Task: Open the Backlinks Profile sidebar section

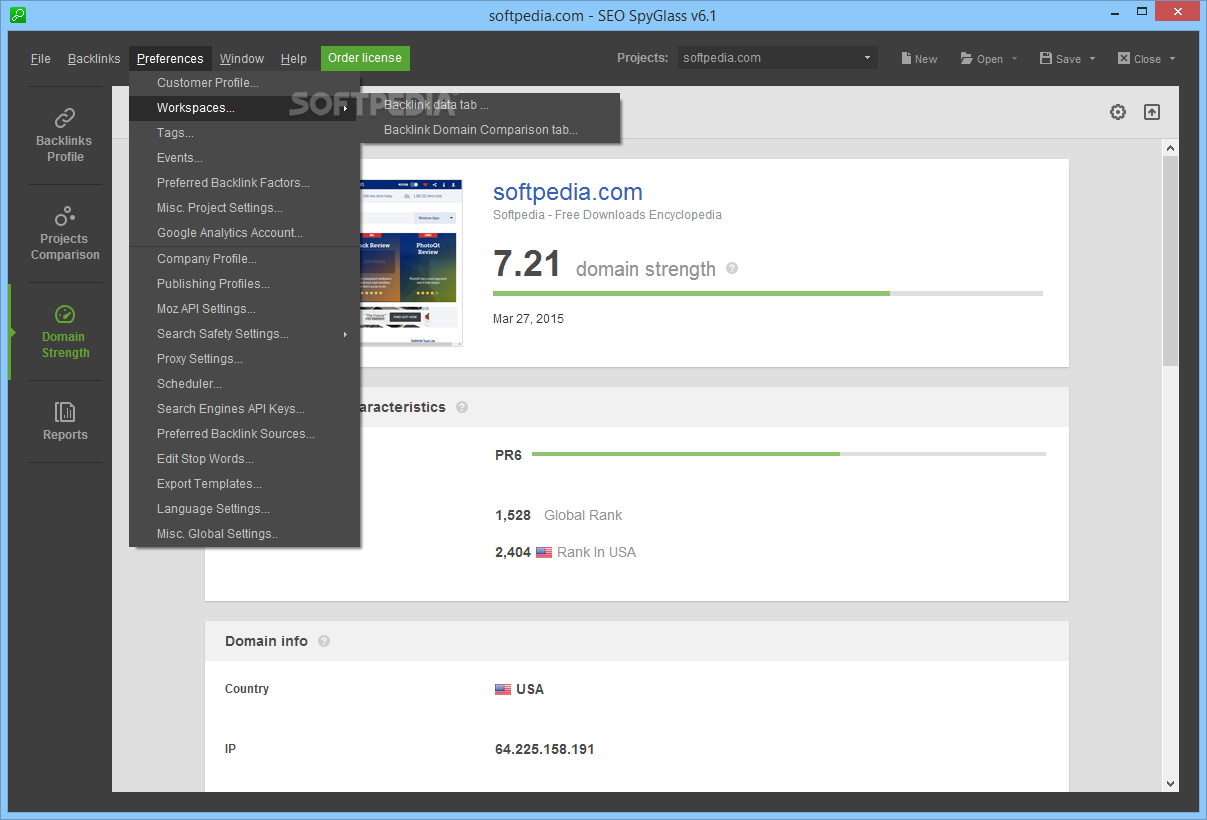Action: pyautogui.click(x=65, y=136)
